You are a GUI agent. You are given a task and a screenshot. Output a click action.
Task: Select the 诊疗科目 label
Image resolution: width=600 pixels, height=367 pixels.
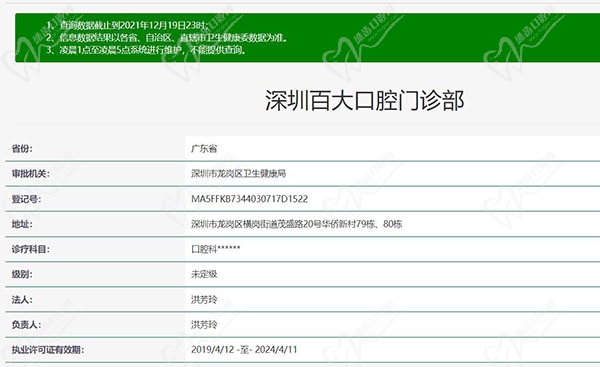pyautogui.click(x=31, y=249)
